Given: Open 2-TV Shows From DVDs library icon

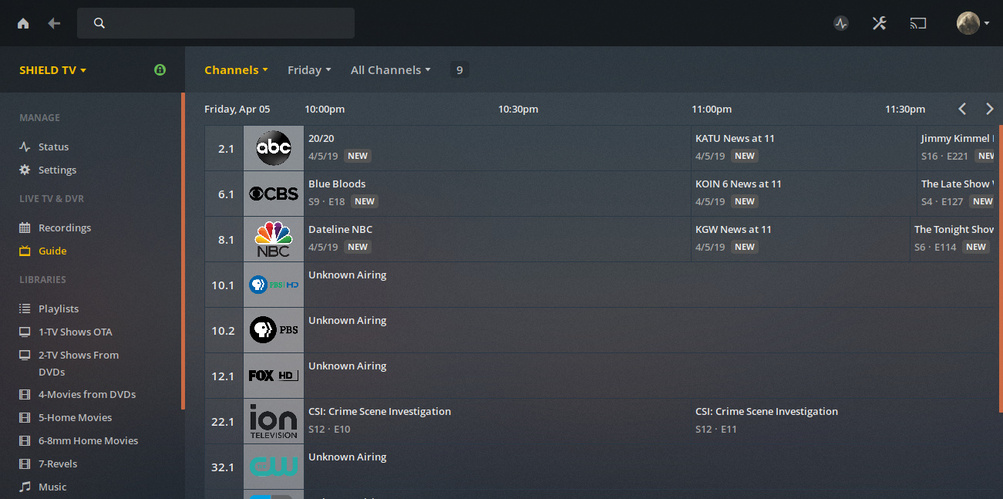Looking at the screenshot, I should pos(25,355).
